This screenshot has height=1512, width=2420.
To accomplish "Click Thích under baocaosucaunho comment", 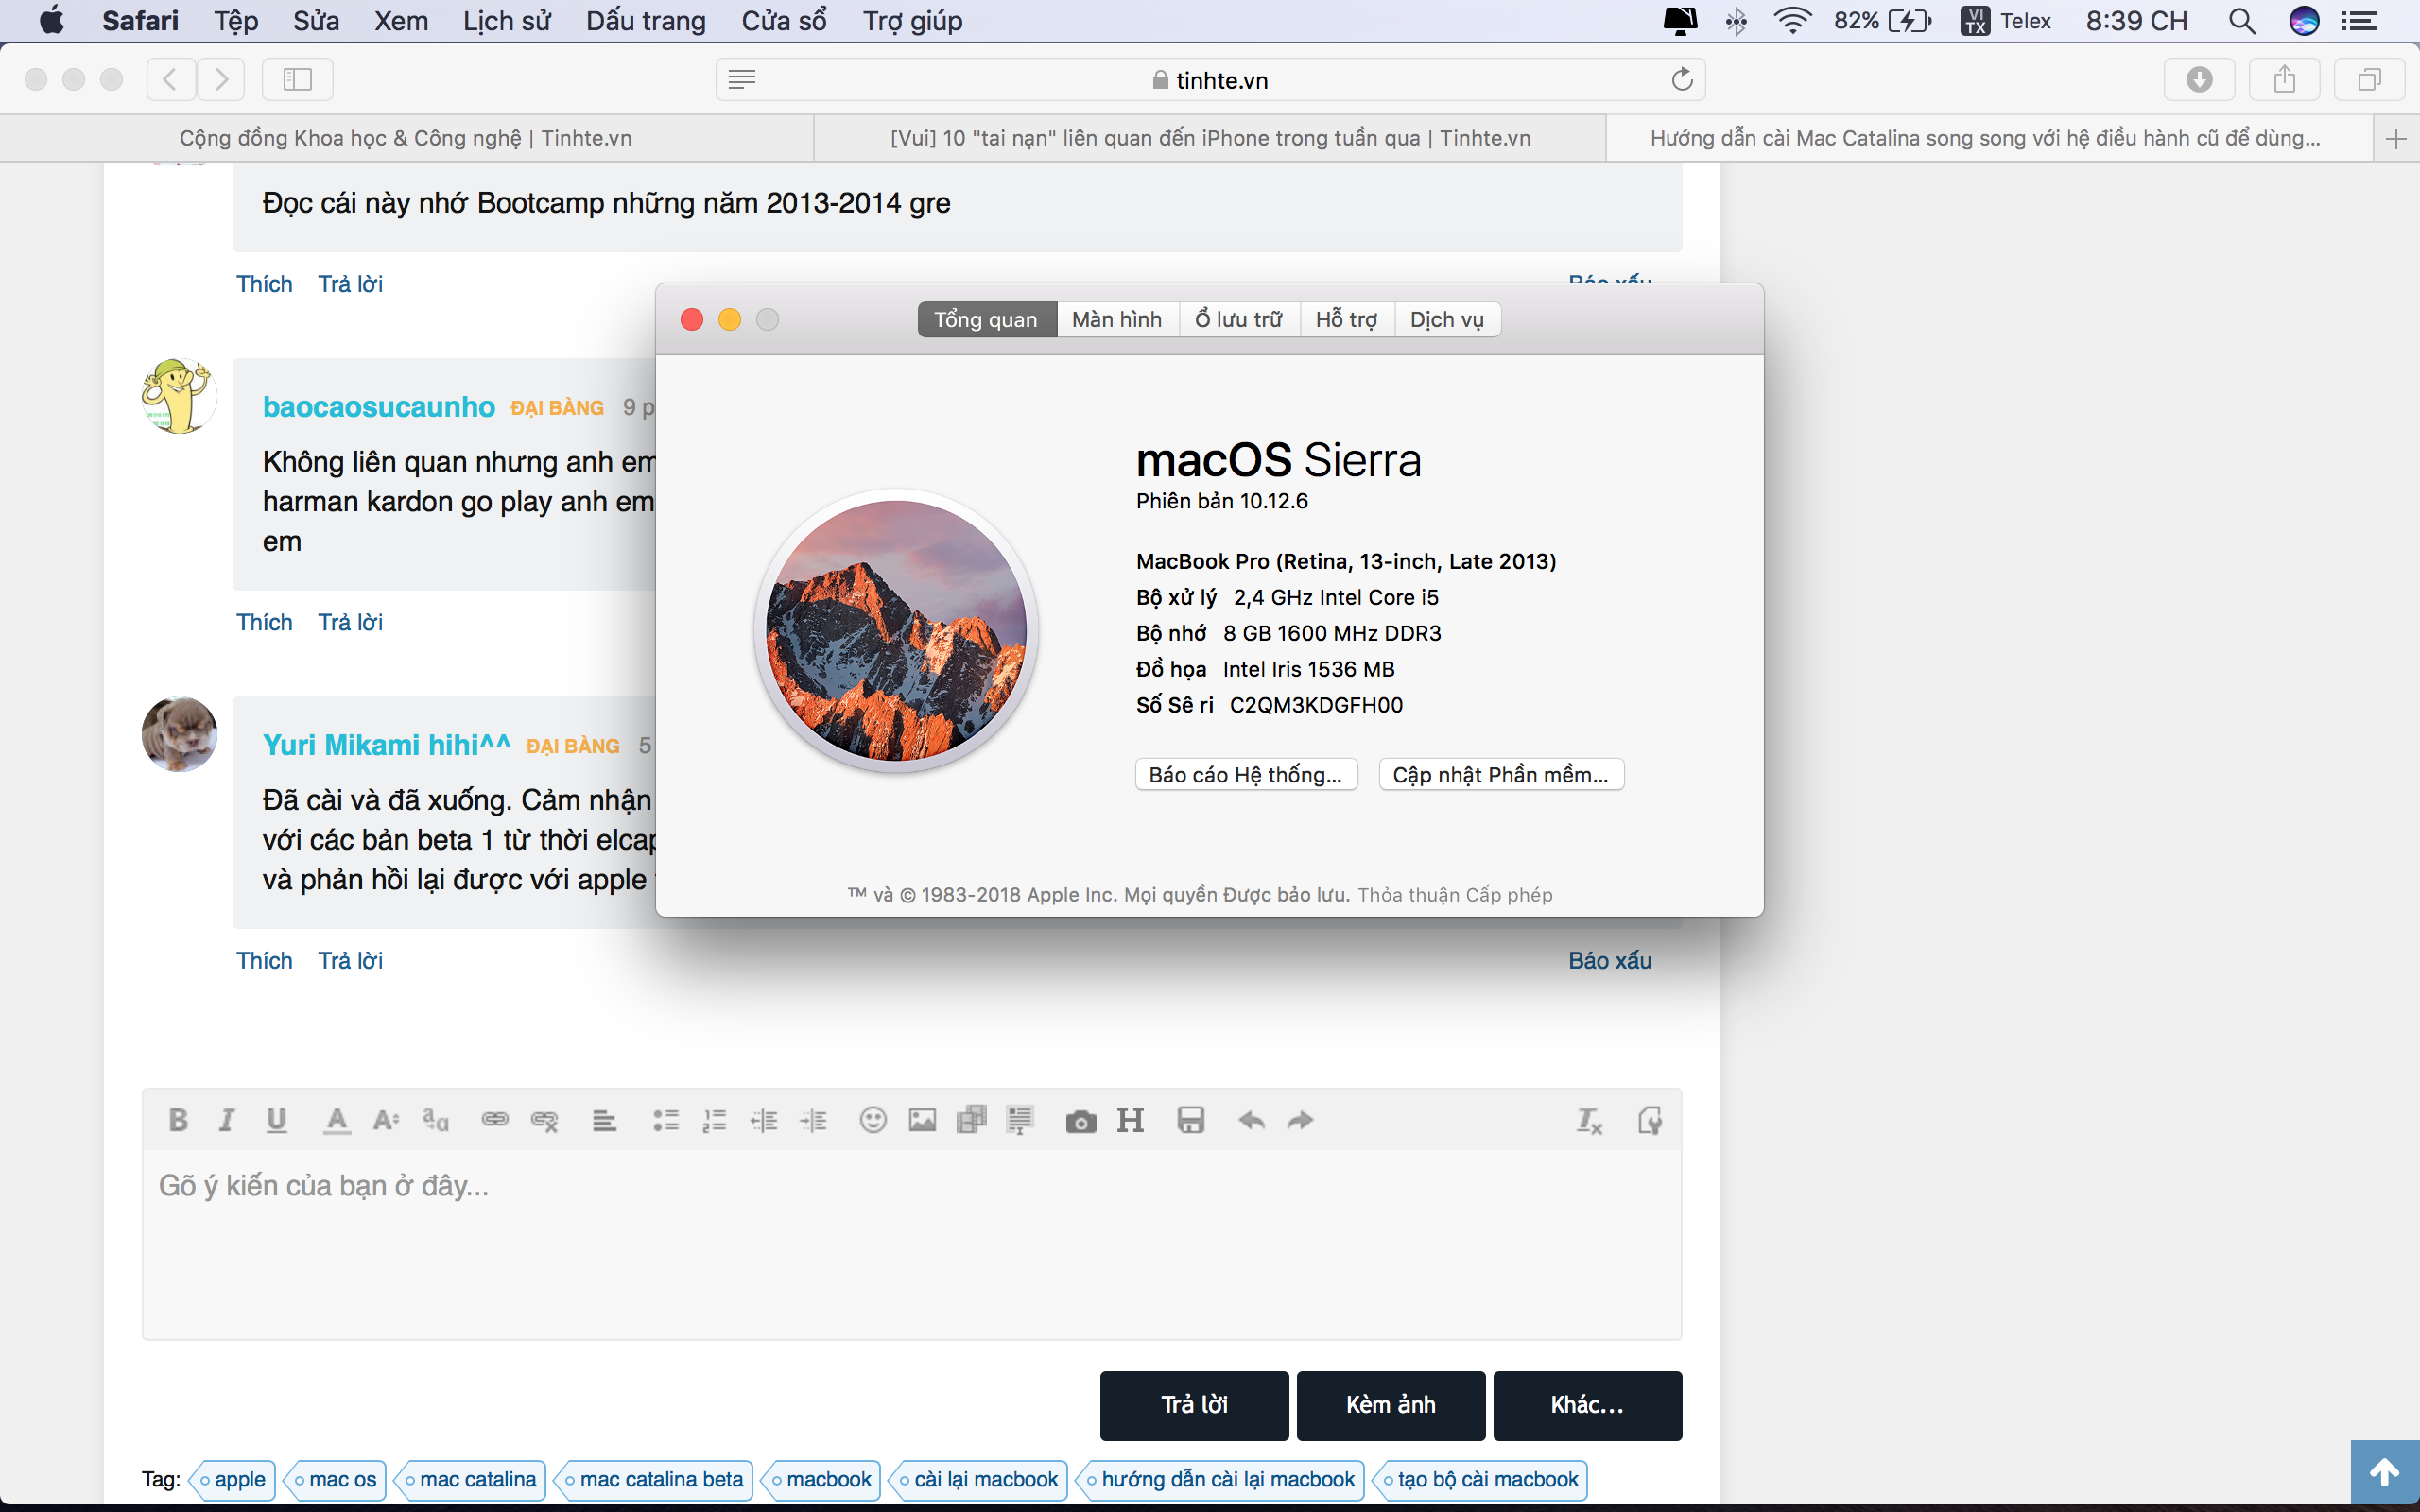I will coord(264,622).
